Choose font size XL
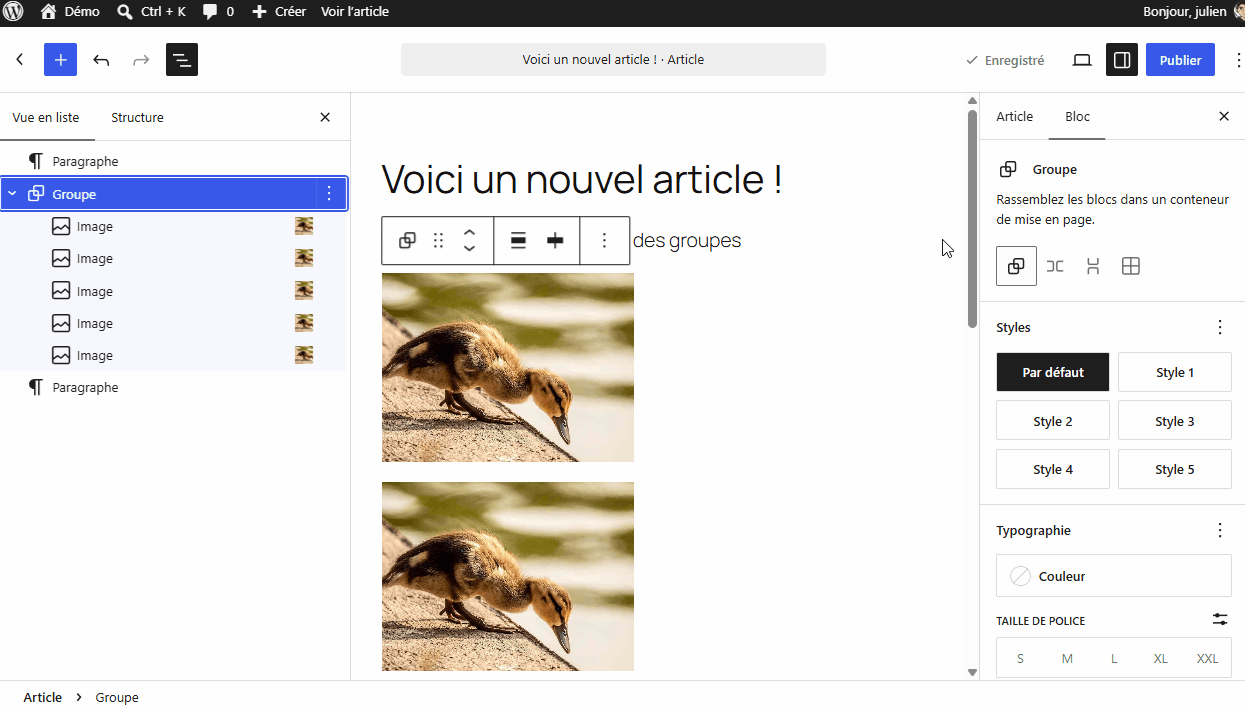Image resolution: width=1245 pixels, height=712 pixels. [x=1160, y=658]
